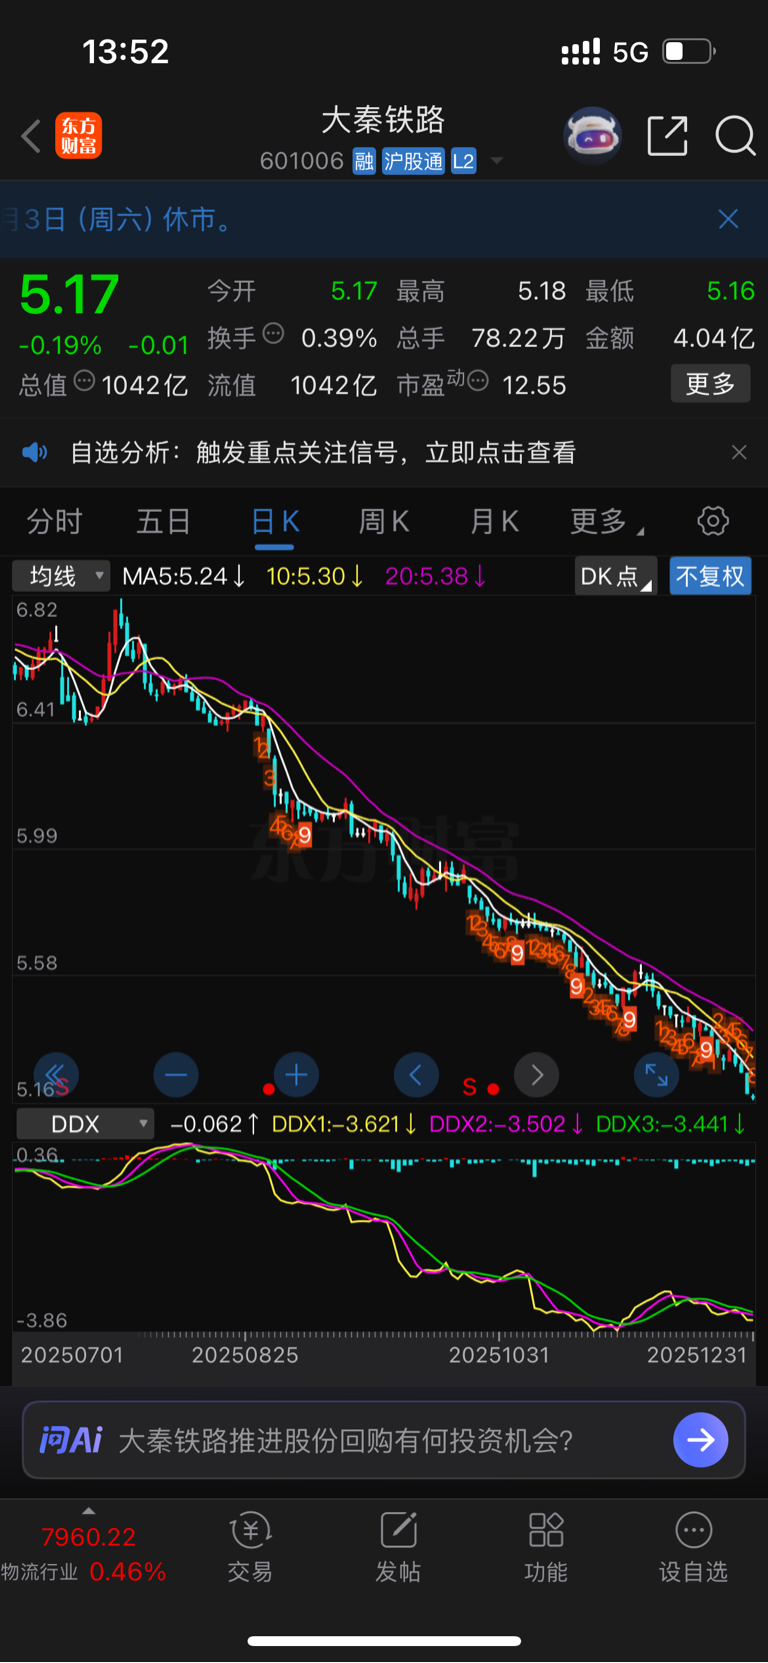This screenshot has width=768, height=1663.
Task: Switch to 五日 tab
Action: (164, 521)
